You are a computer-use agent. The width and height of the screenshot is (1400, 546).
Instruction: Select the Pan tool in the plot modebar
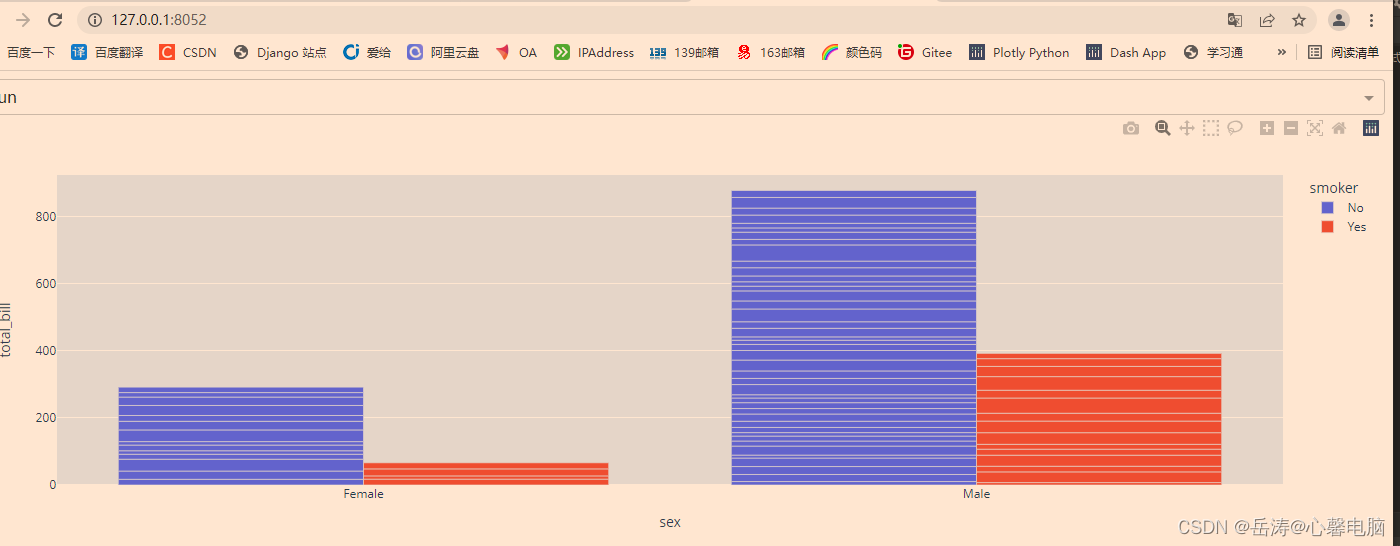(x=1187, y=128)
